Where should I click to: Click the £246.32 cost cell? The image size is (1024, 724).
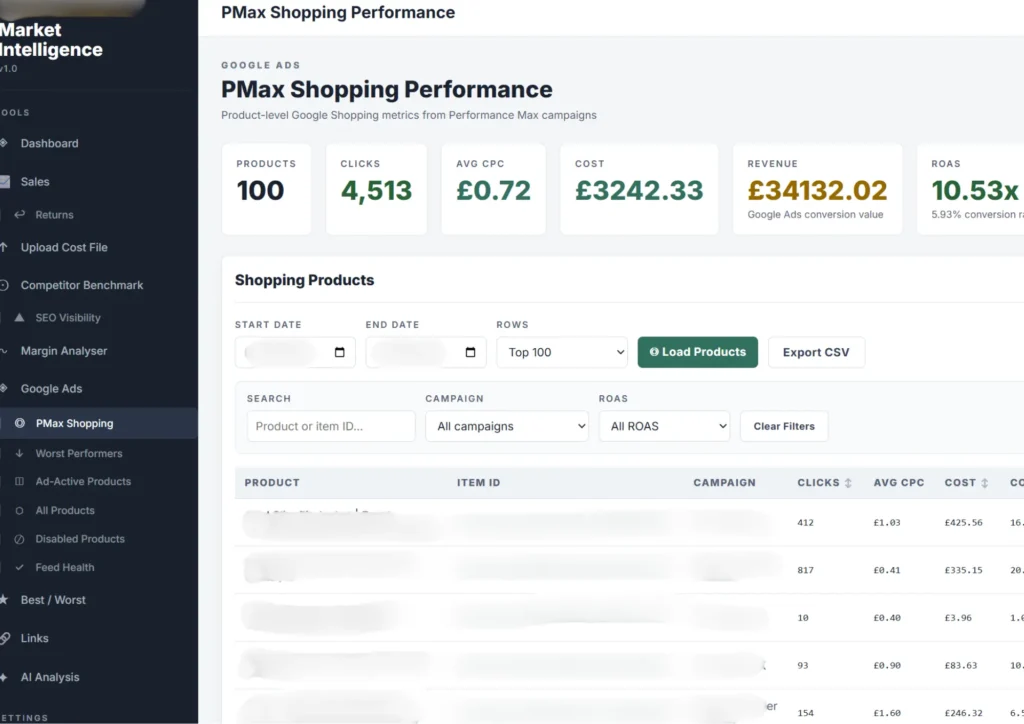[x=963, y=714]
